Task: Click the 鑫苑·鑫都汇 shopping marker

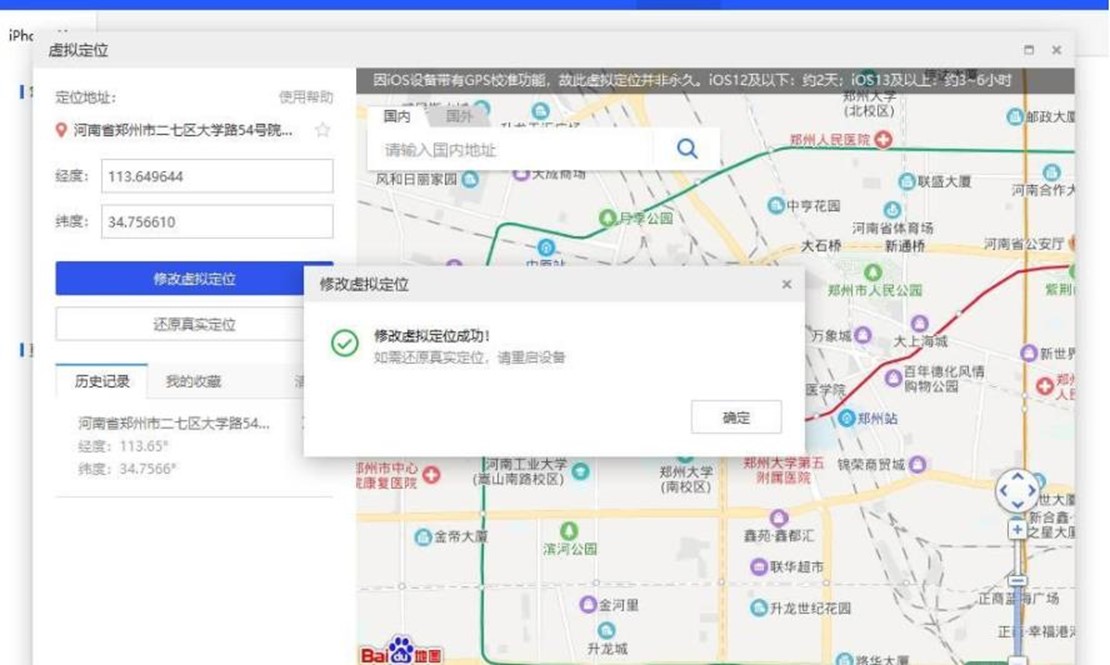Action: pyautogui.click(x=779, y=518)
